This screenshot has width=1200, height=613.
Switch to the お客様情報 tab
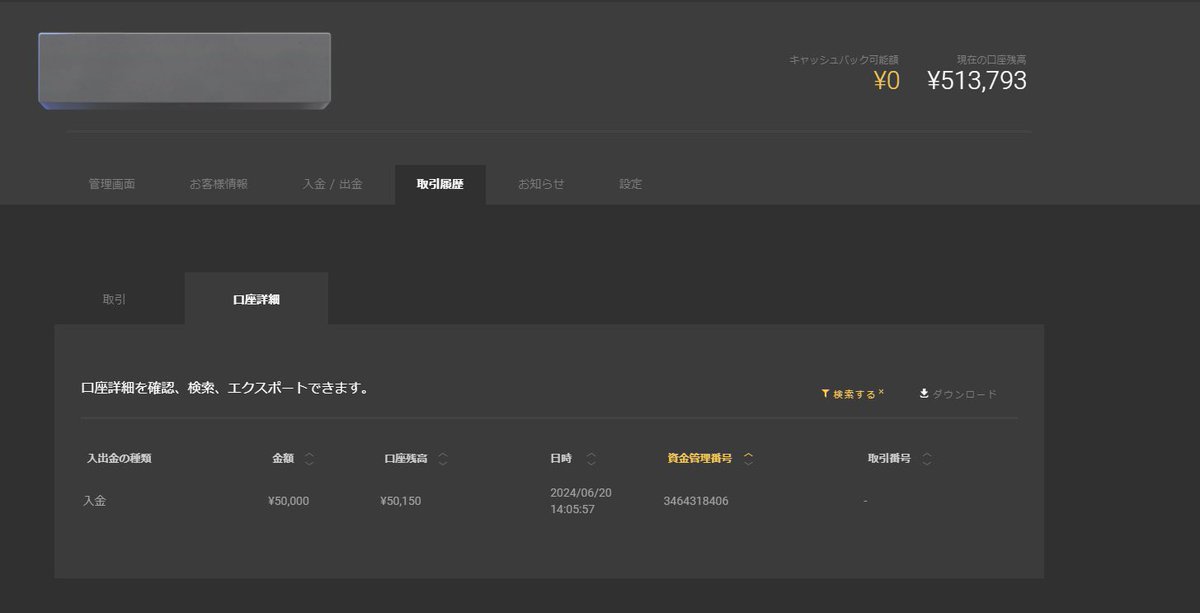click(x=219, y=184)
